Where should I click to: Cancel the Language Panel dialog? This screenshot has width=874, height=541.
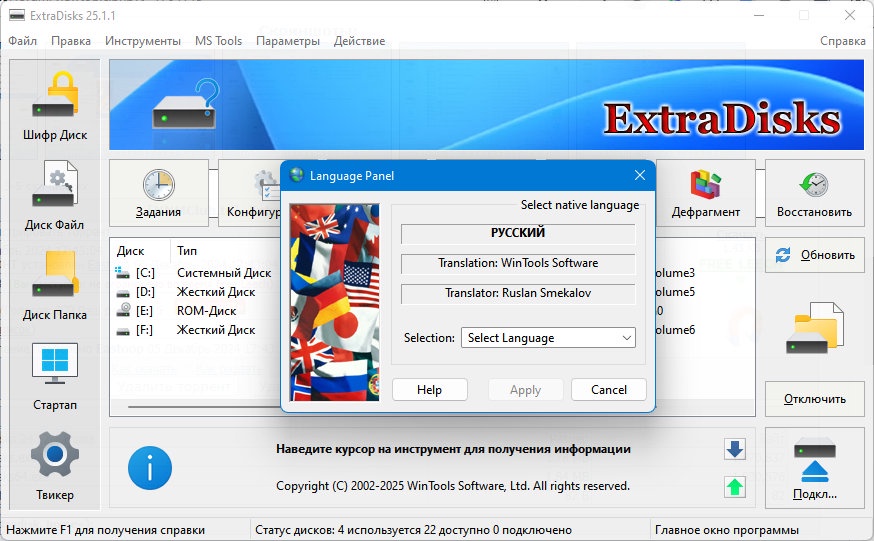[609, 389]
